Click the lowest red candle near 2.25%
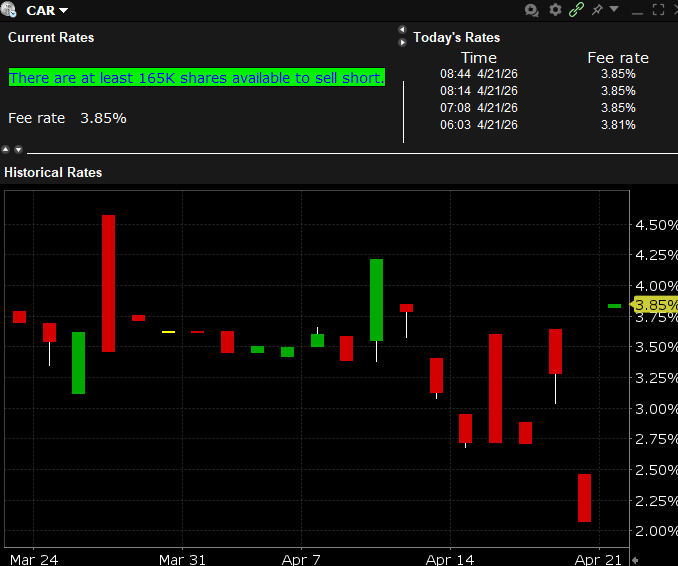The image size is (678, 566). pyautogui.click(x=585, y=498)
